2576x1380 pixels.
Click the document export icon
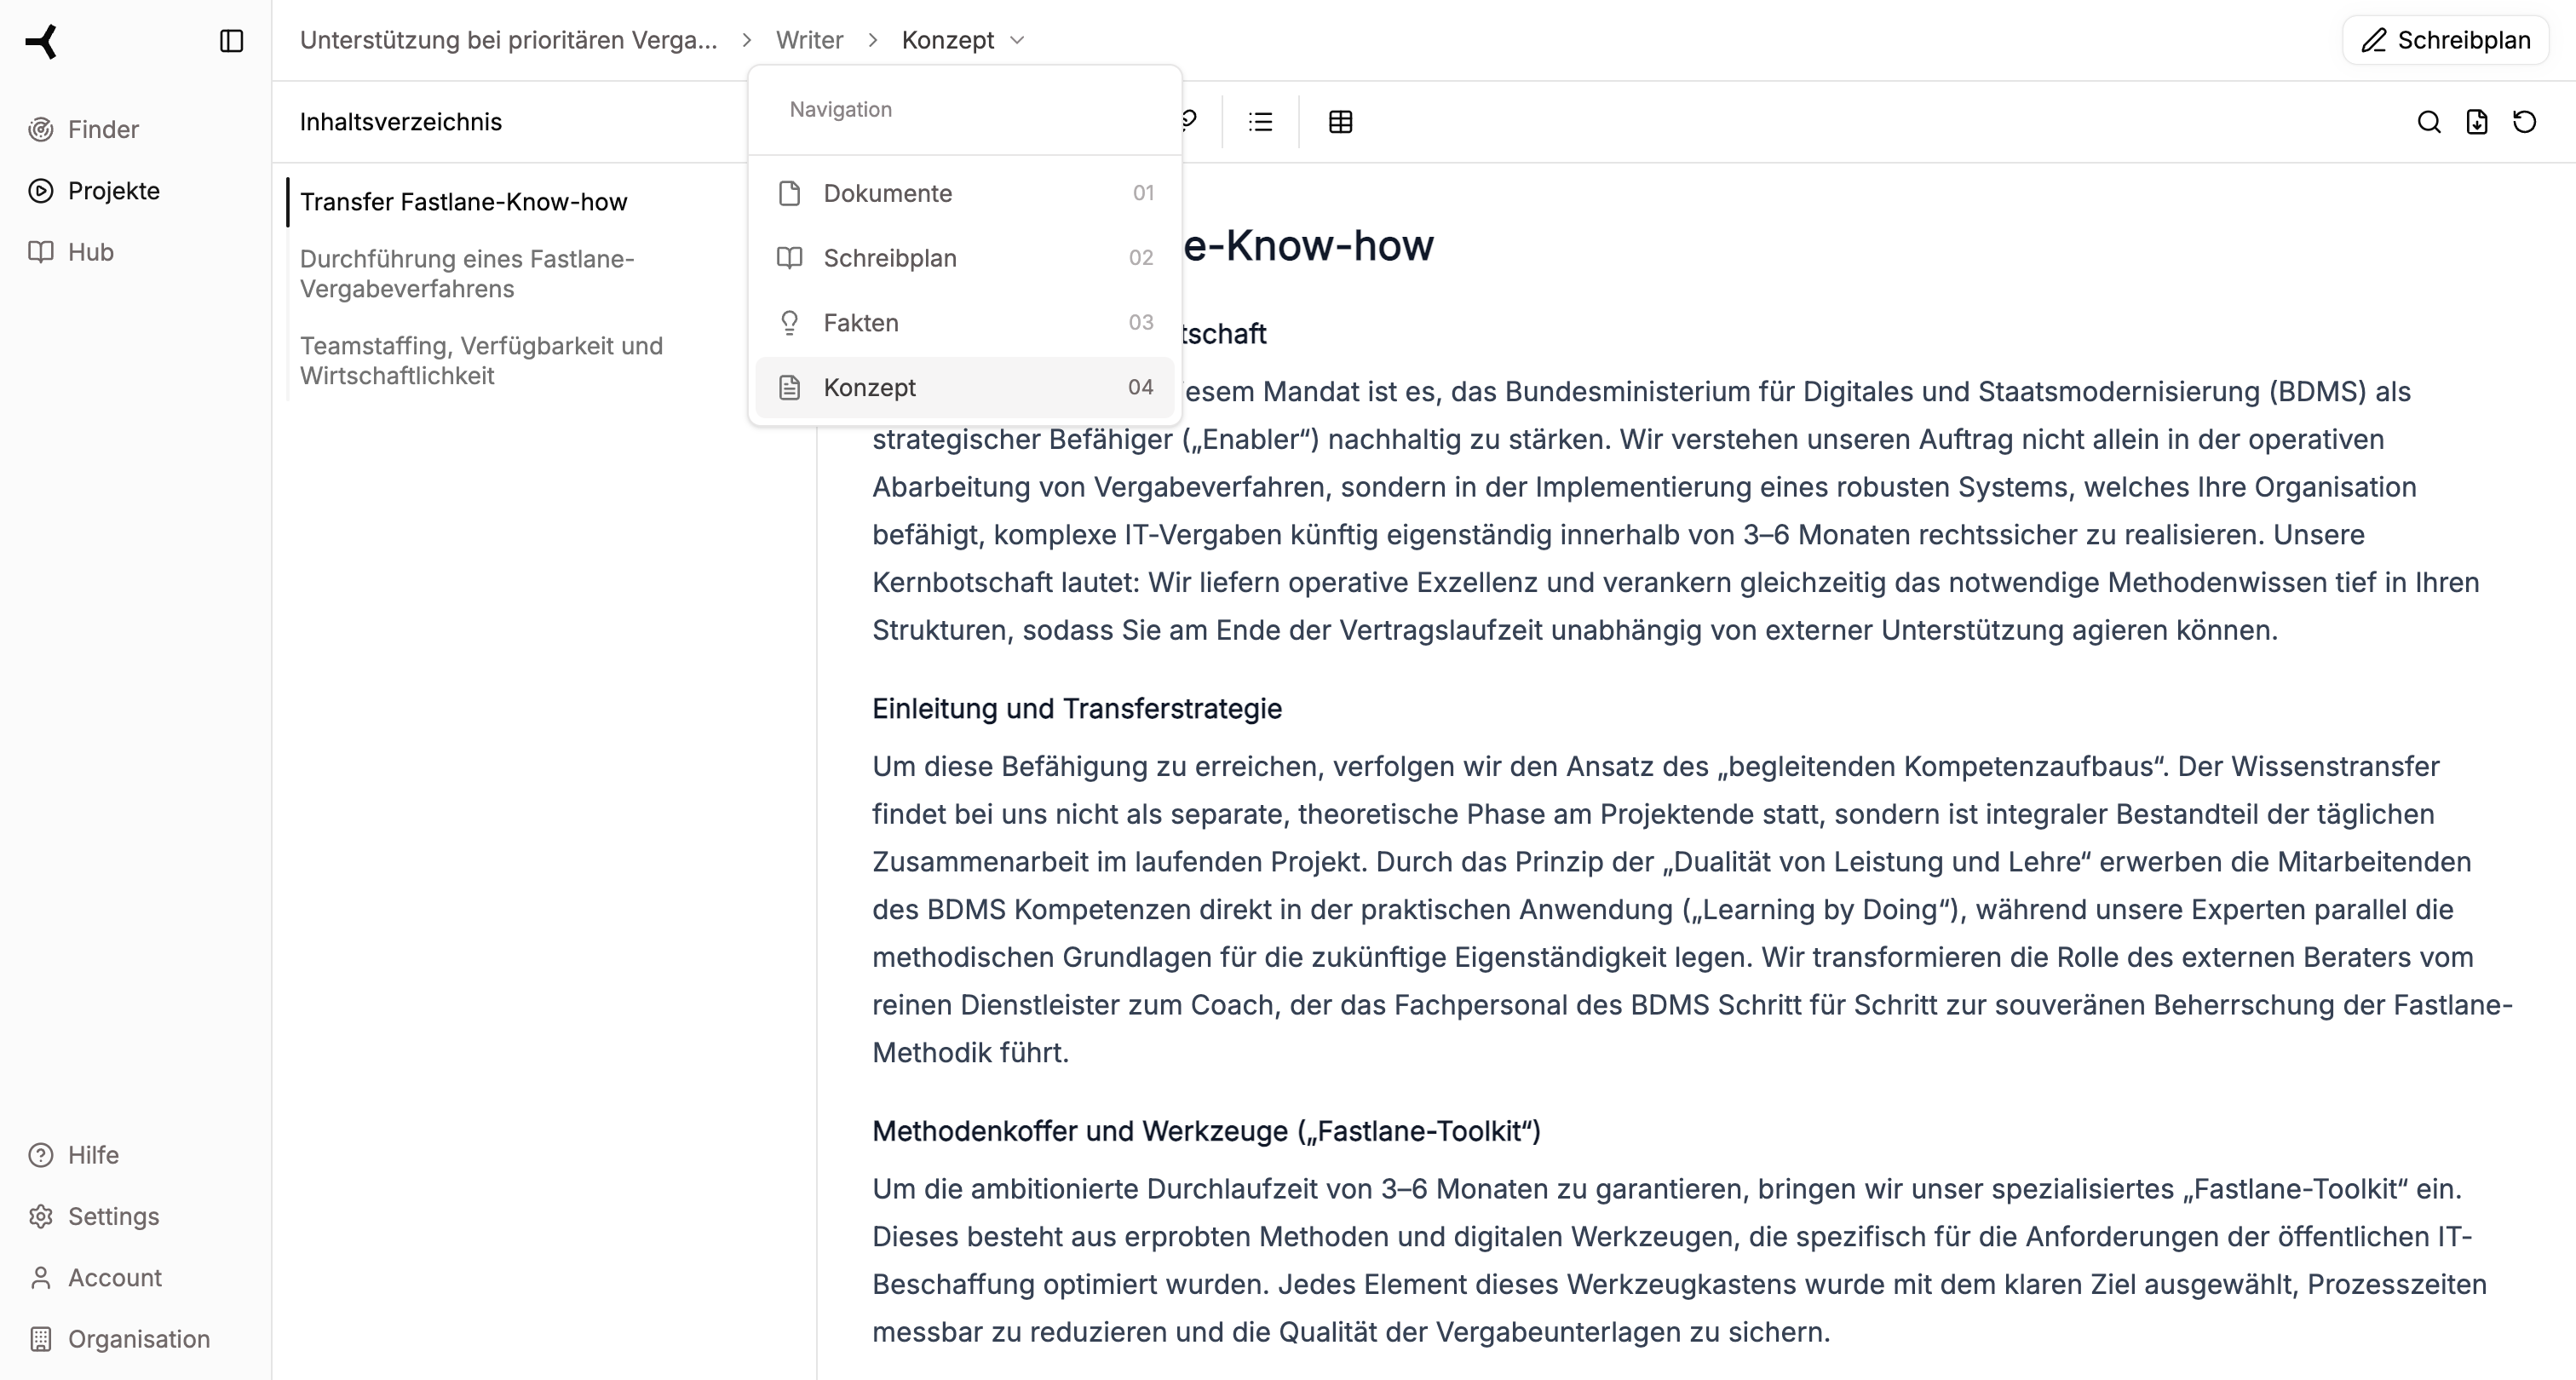click(2476, 122)
